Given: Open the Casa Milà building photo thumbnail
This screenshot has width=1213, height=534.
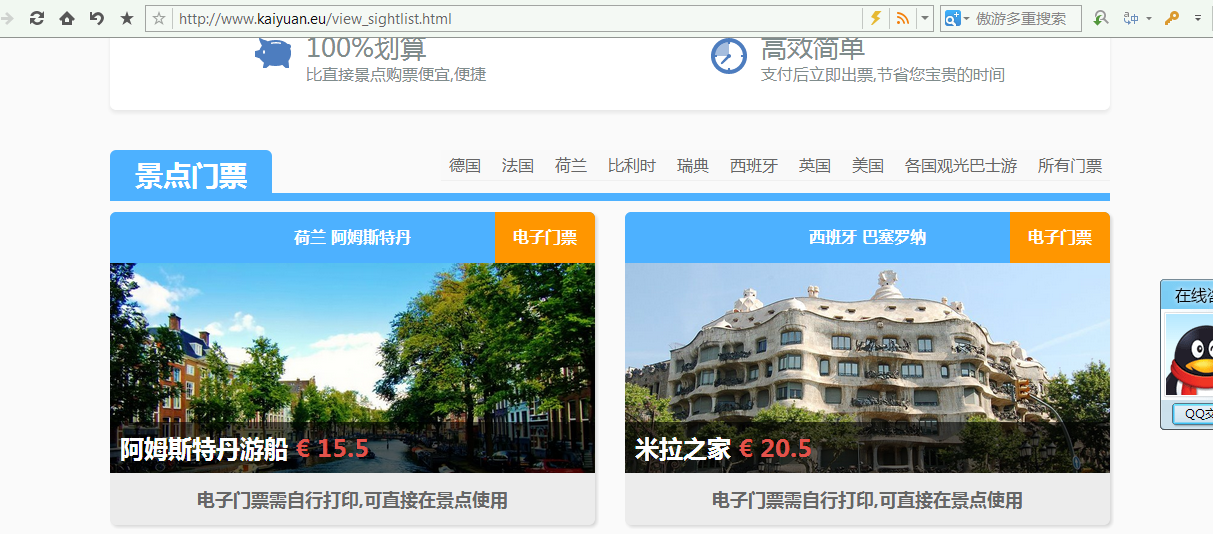Looking at the screenshot, I should click(x=867, y=368).
